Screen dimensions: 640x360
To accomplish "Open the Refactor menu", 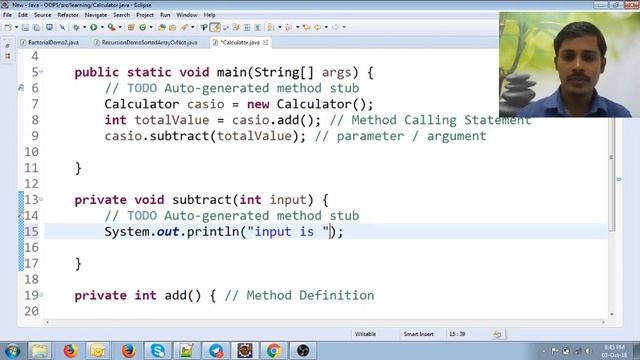I will click(x=68, y=15).
